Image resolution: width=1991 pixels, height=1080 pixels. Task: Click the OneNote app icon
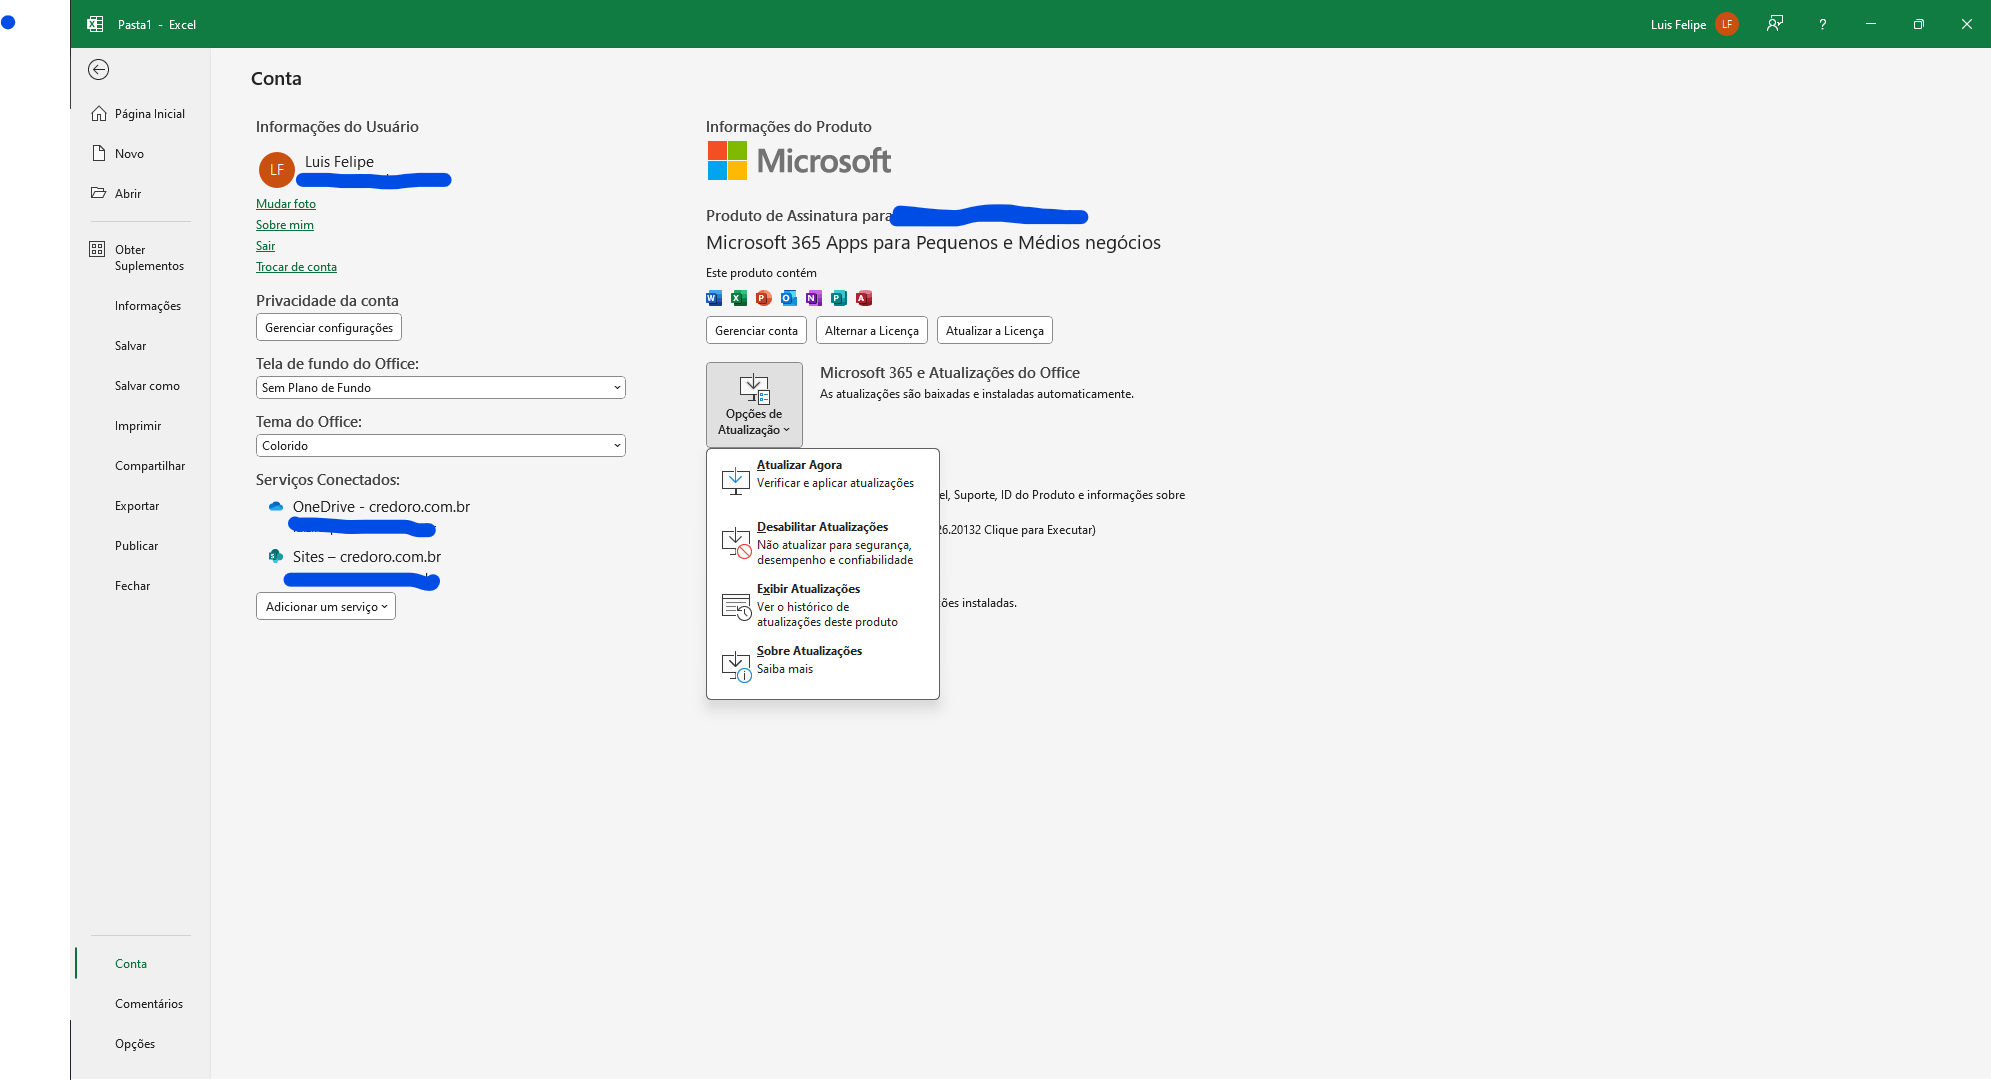point(814,298)
